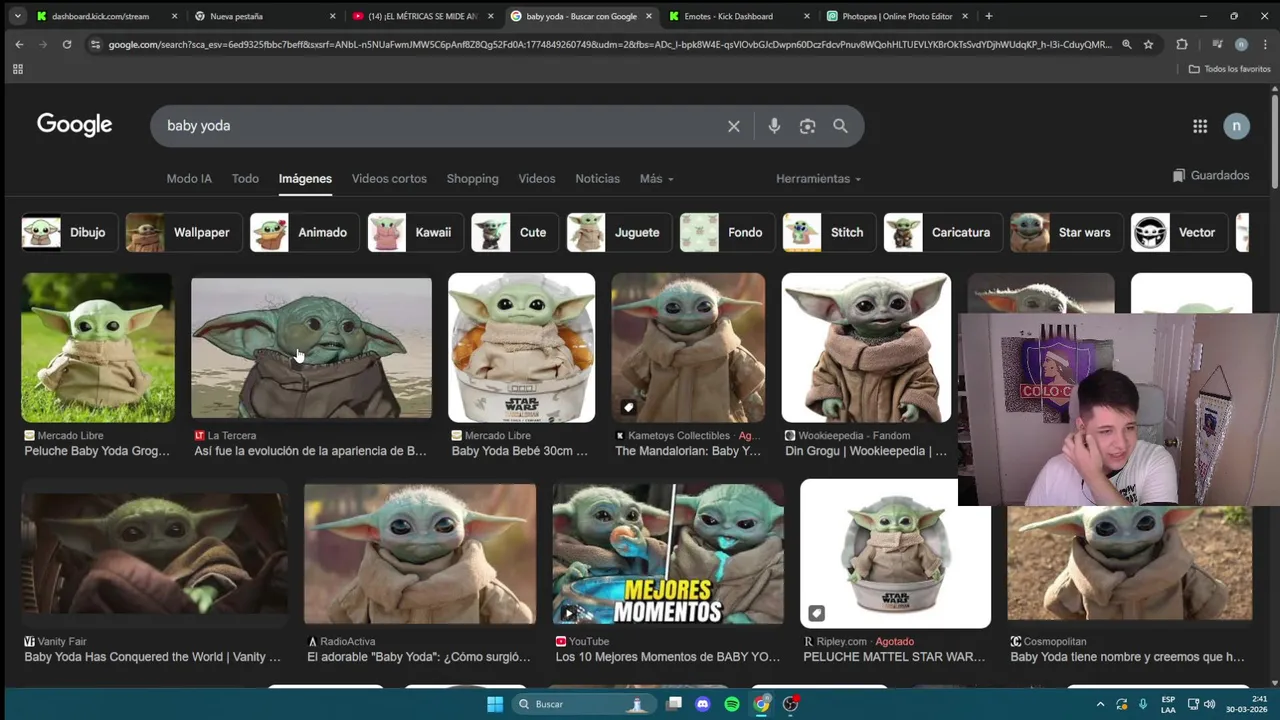Open the Cosmopolitan Baby Yoda tiene nombre link
This screenshot has width=1280, height=720.
(1127, 657)
